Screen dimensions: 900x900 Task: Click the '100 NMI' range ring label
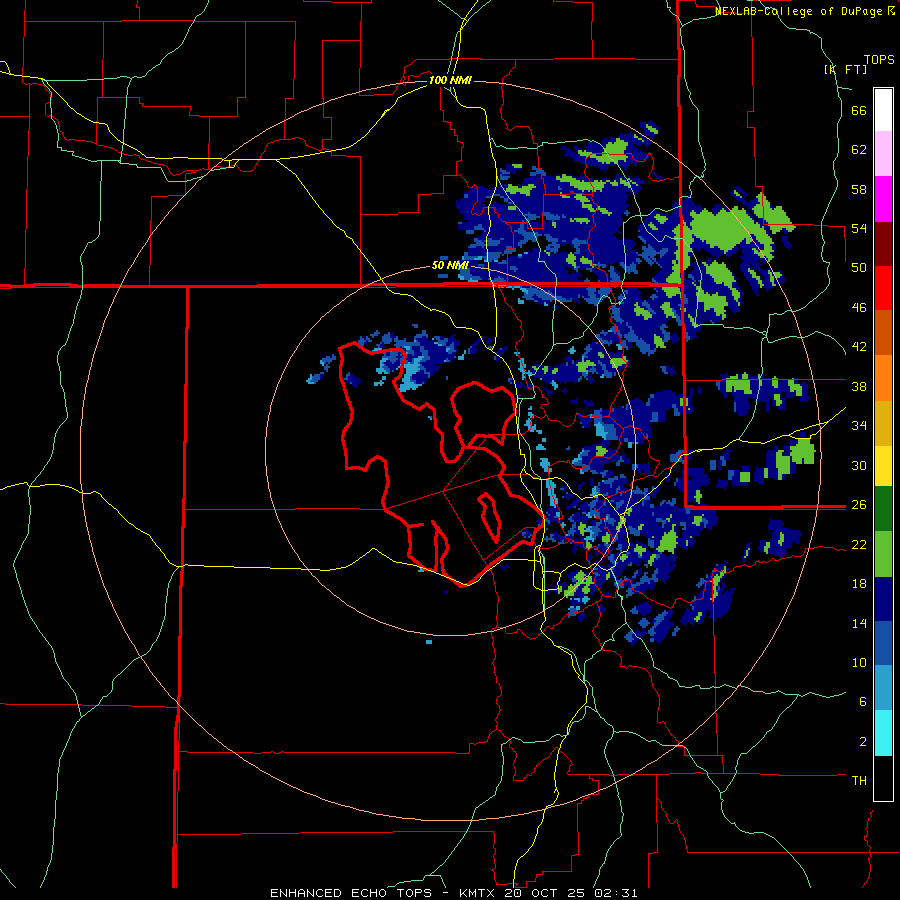pos(450,80)
